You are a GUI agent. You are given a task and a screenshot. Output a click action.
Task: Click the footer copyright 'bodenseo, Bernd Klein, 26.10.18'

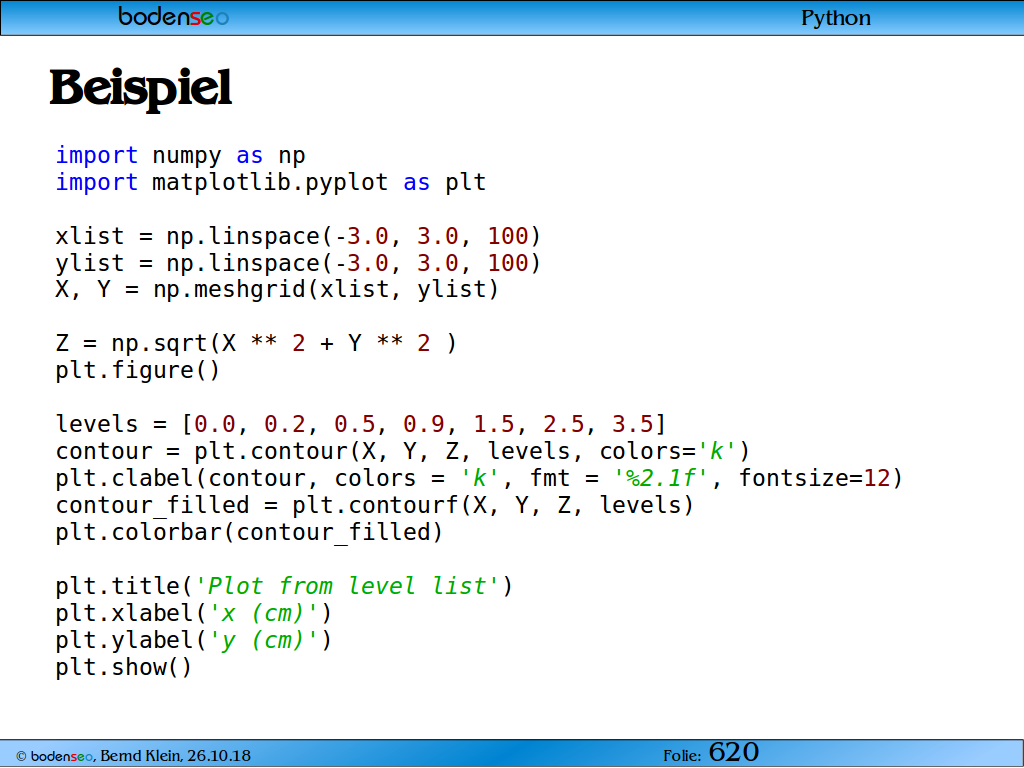point(133,756)
